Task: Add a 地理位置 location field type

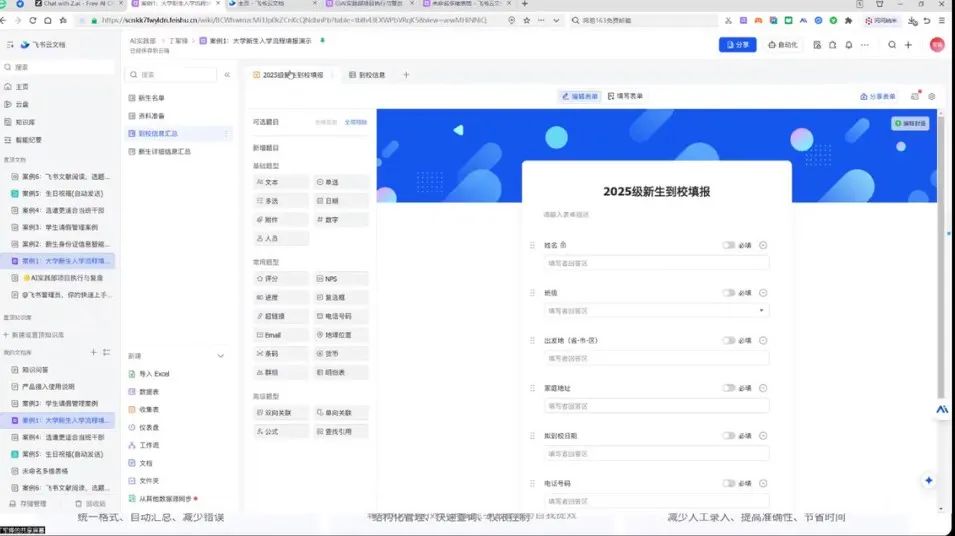Action: 341,335
